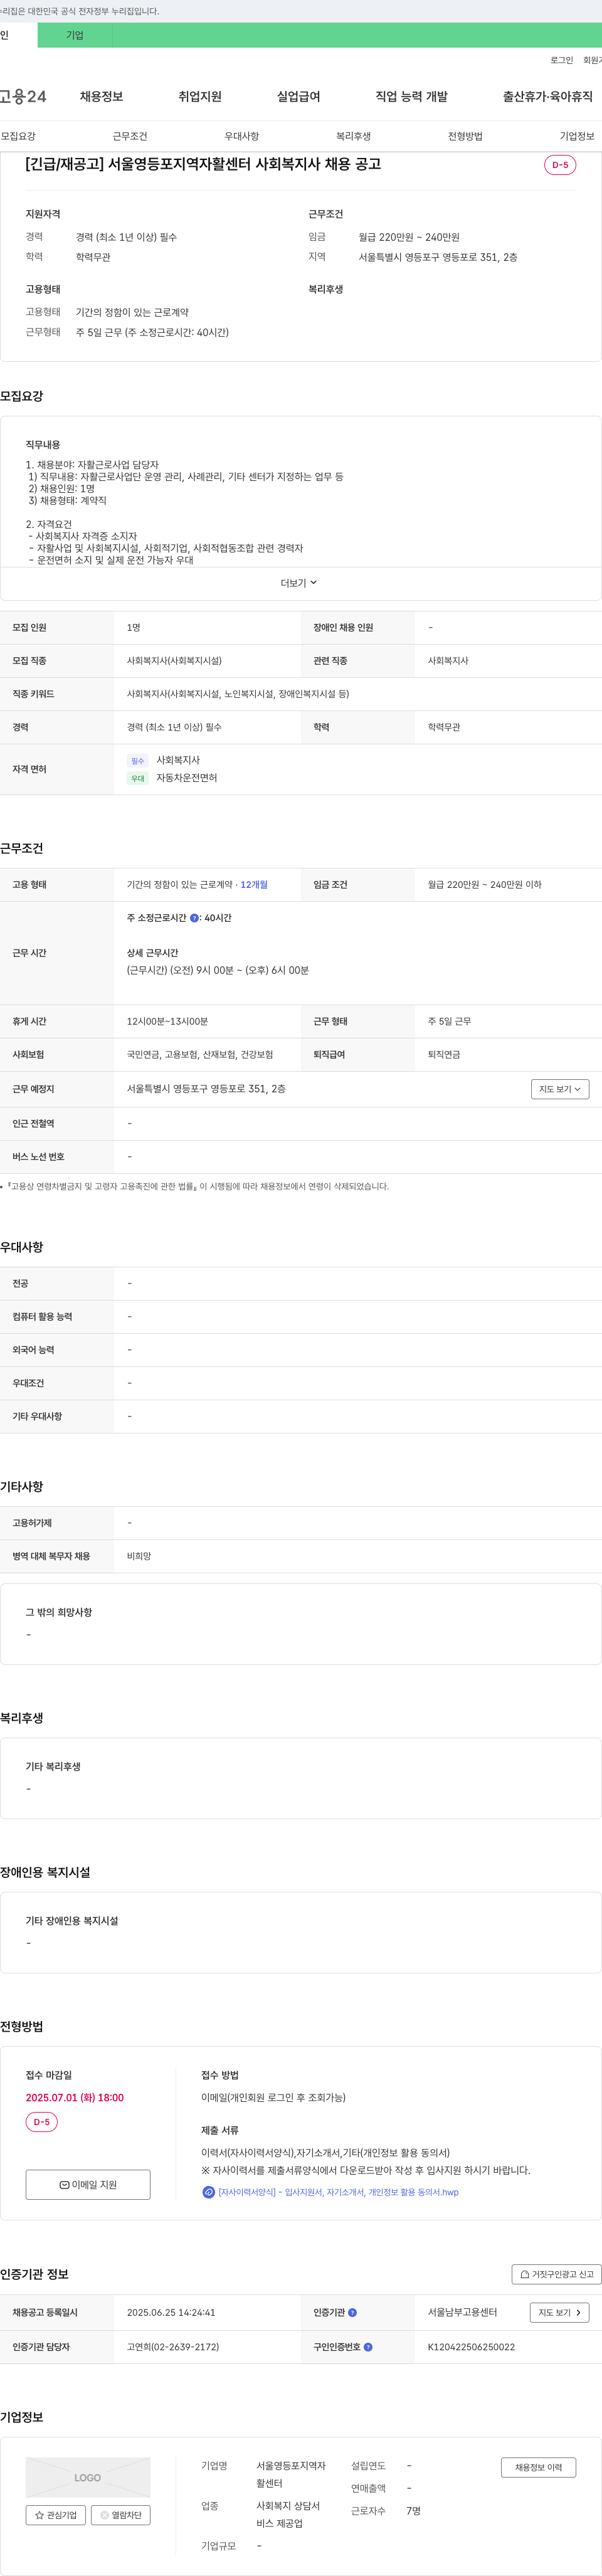Block company with 열람차단
Image resolution: width=602 pixels, height=2576 pixels.
coord(121,2515)
